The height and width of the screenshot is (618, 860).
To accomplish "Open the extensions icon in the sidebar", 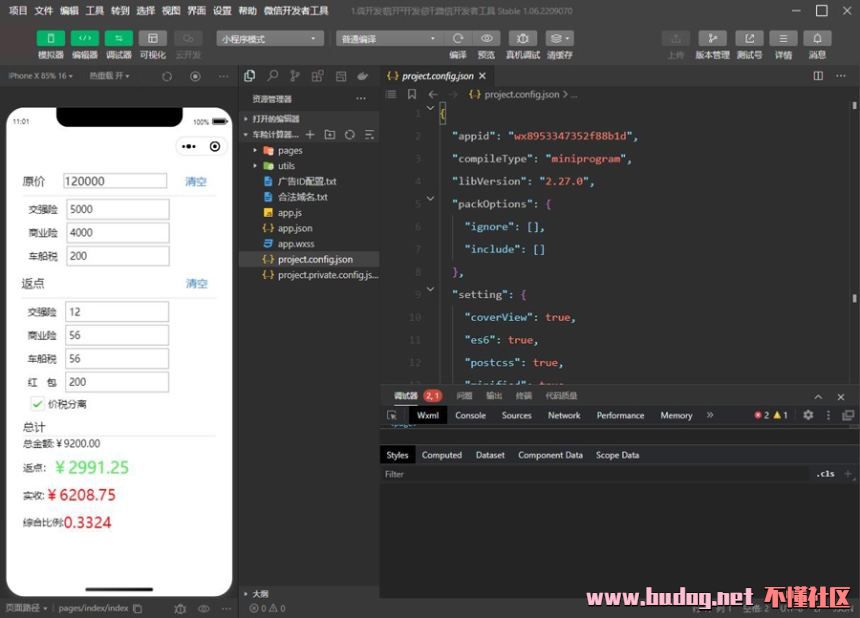I will pyautogui.click(x=318, y=76).
